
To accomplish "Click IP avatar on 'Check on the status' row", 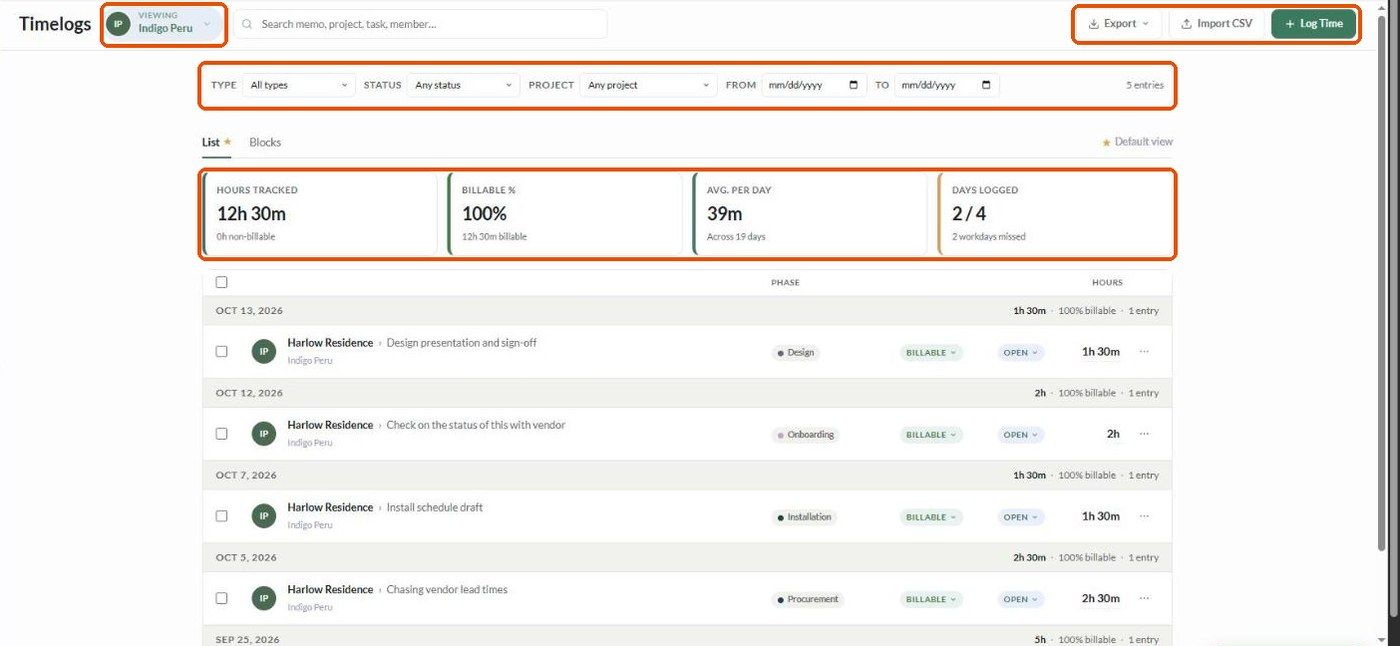I will [x=264, y=434].
